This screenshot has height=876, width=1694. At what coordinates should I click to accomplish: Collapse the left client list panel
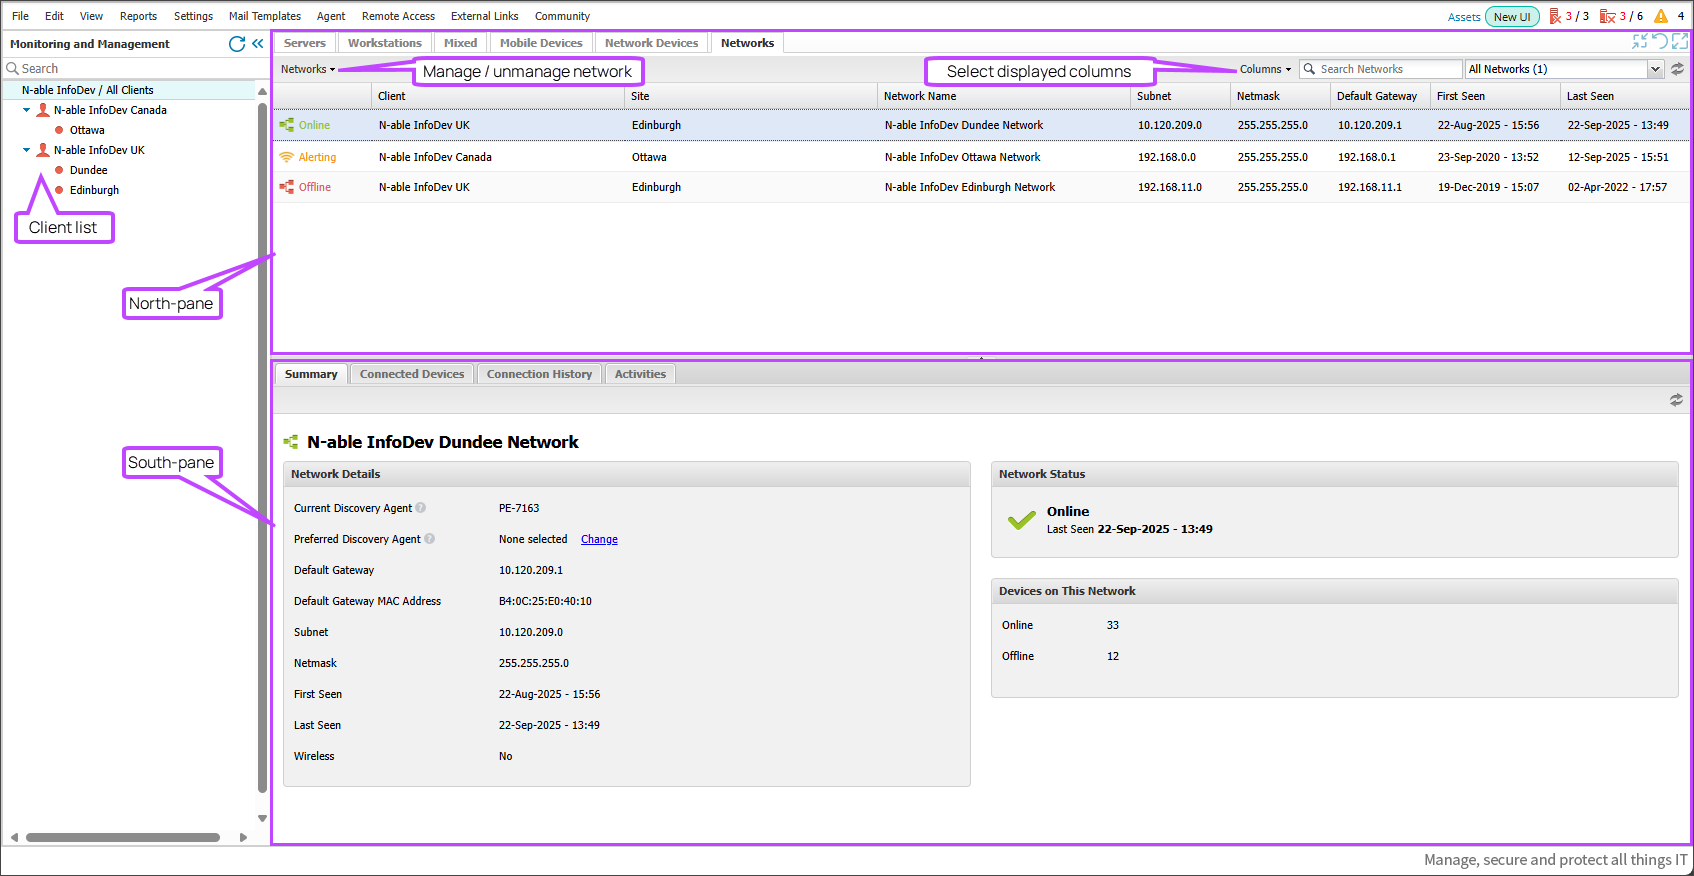point(258,44)
